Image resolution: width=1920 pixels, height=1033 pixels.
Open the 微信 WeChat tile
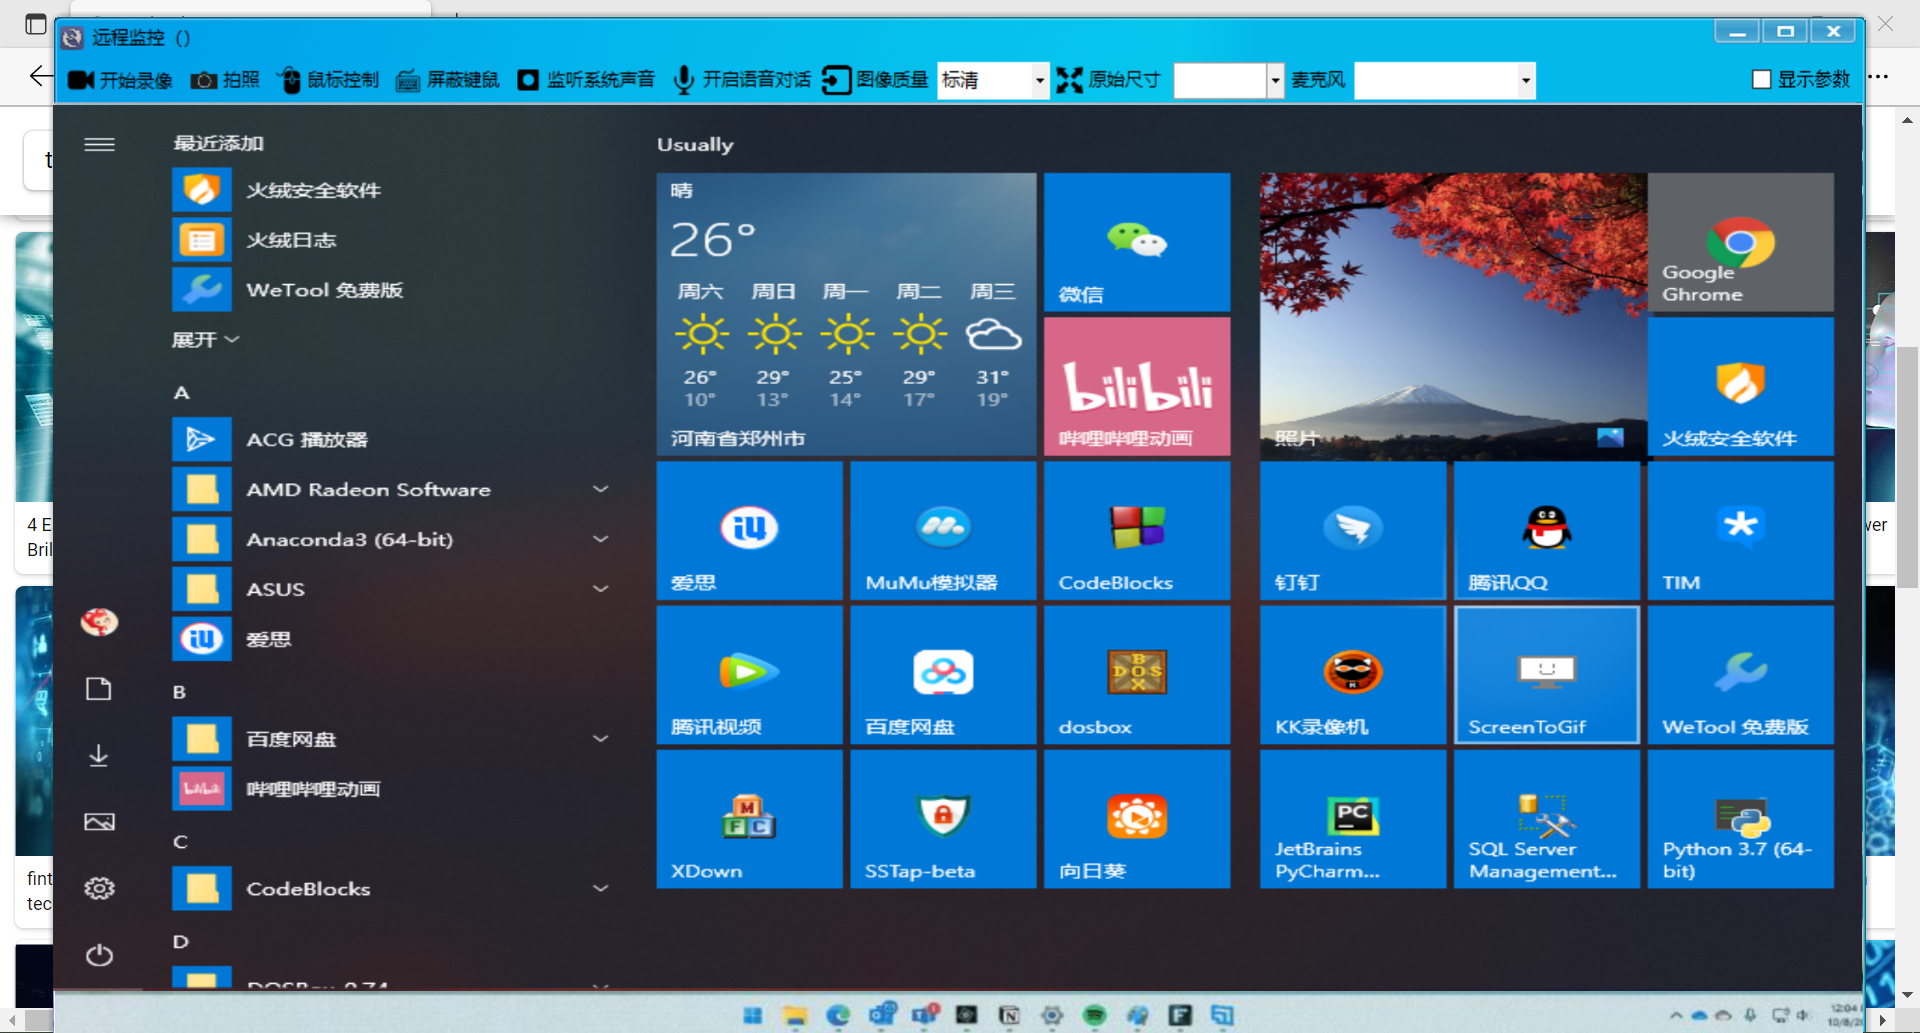1137,242
